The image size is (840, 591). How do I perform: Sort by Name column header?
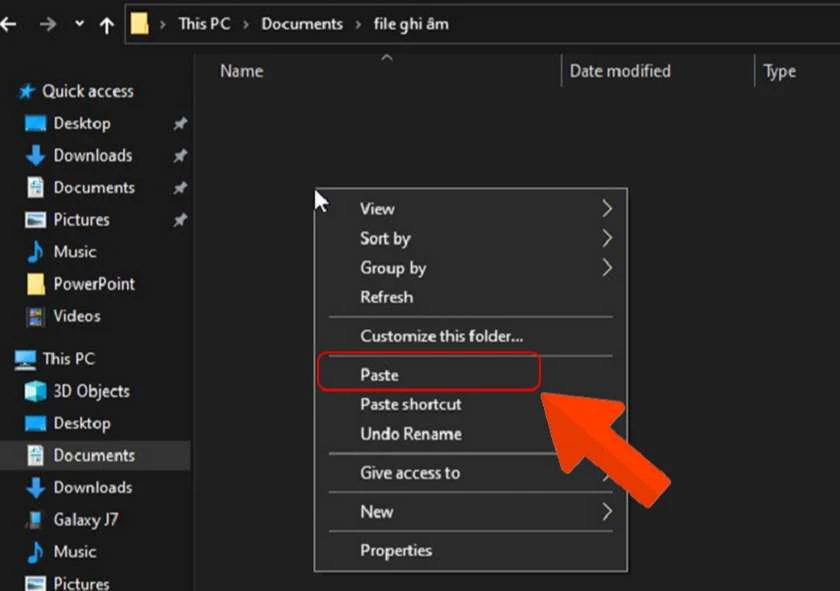(x=242, y=71)
